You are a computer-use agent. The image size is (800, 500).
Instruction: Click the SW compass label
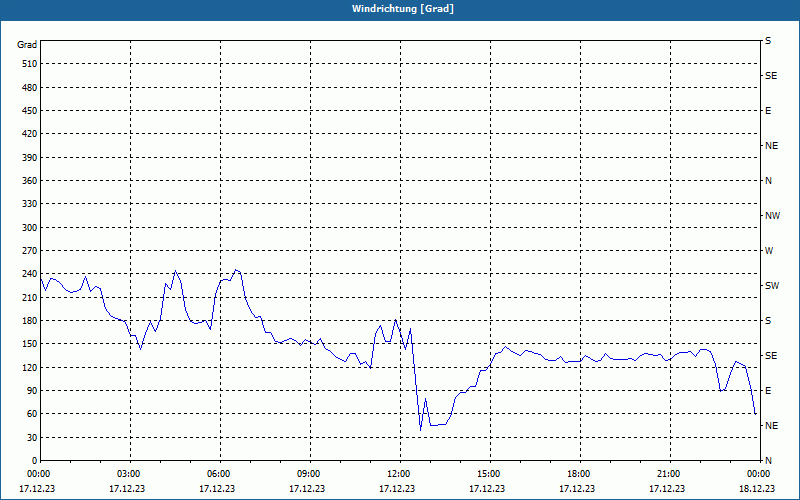pyautogui.click(x=772, y=286)
